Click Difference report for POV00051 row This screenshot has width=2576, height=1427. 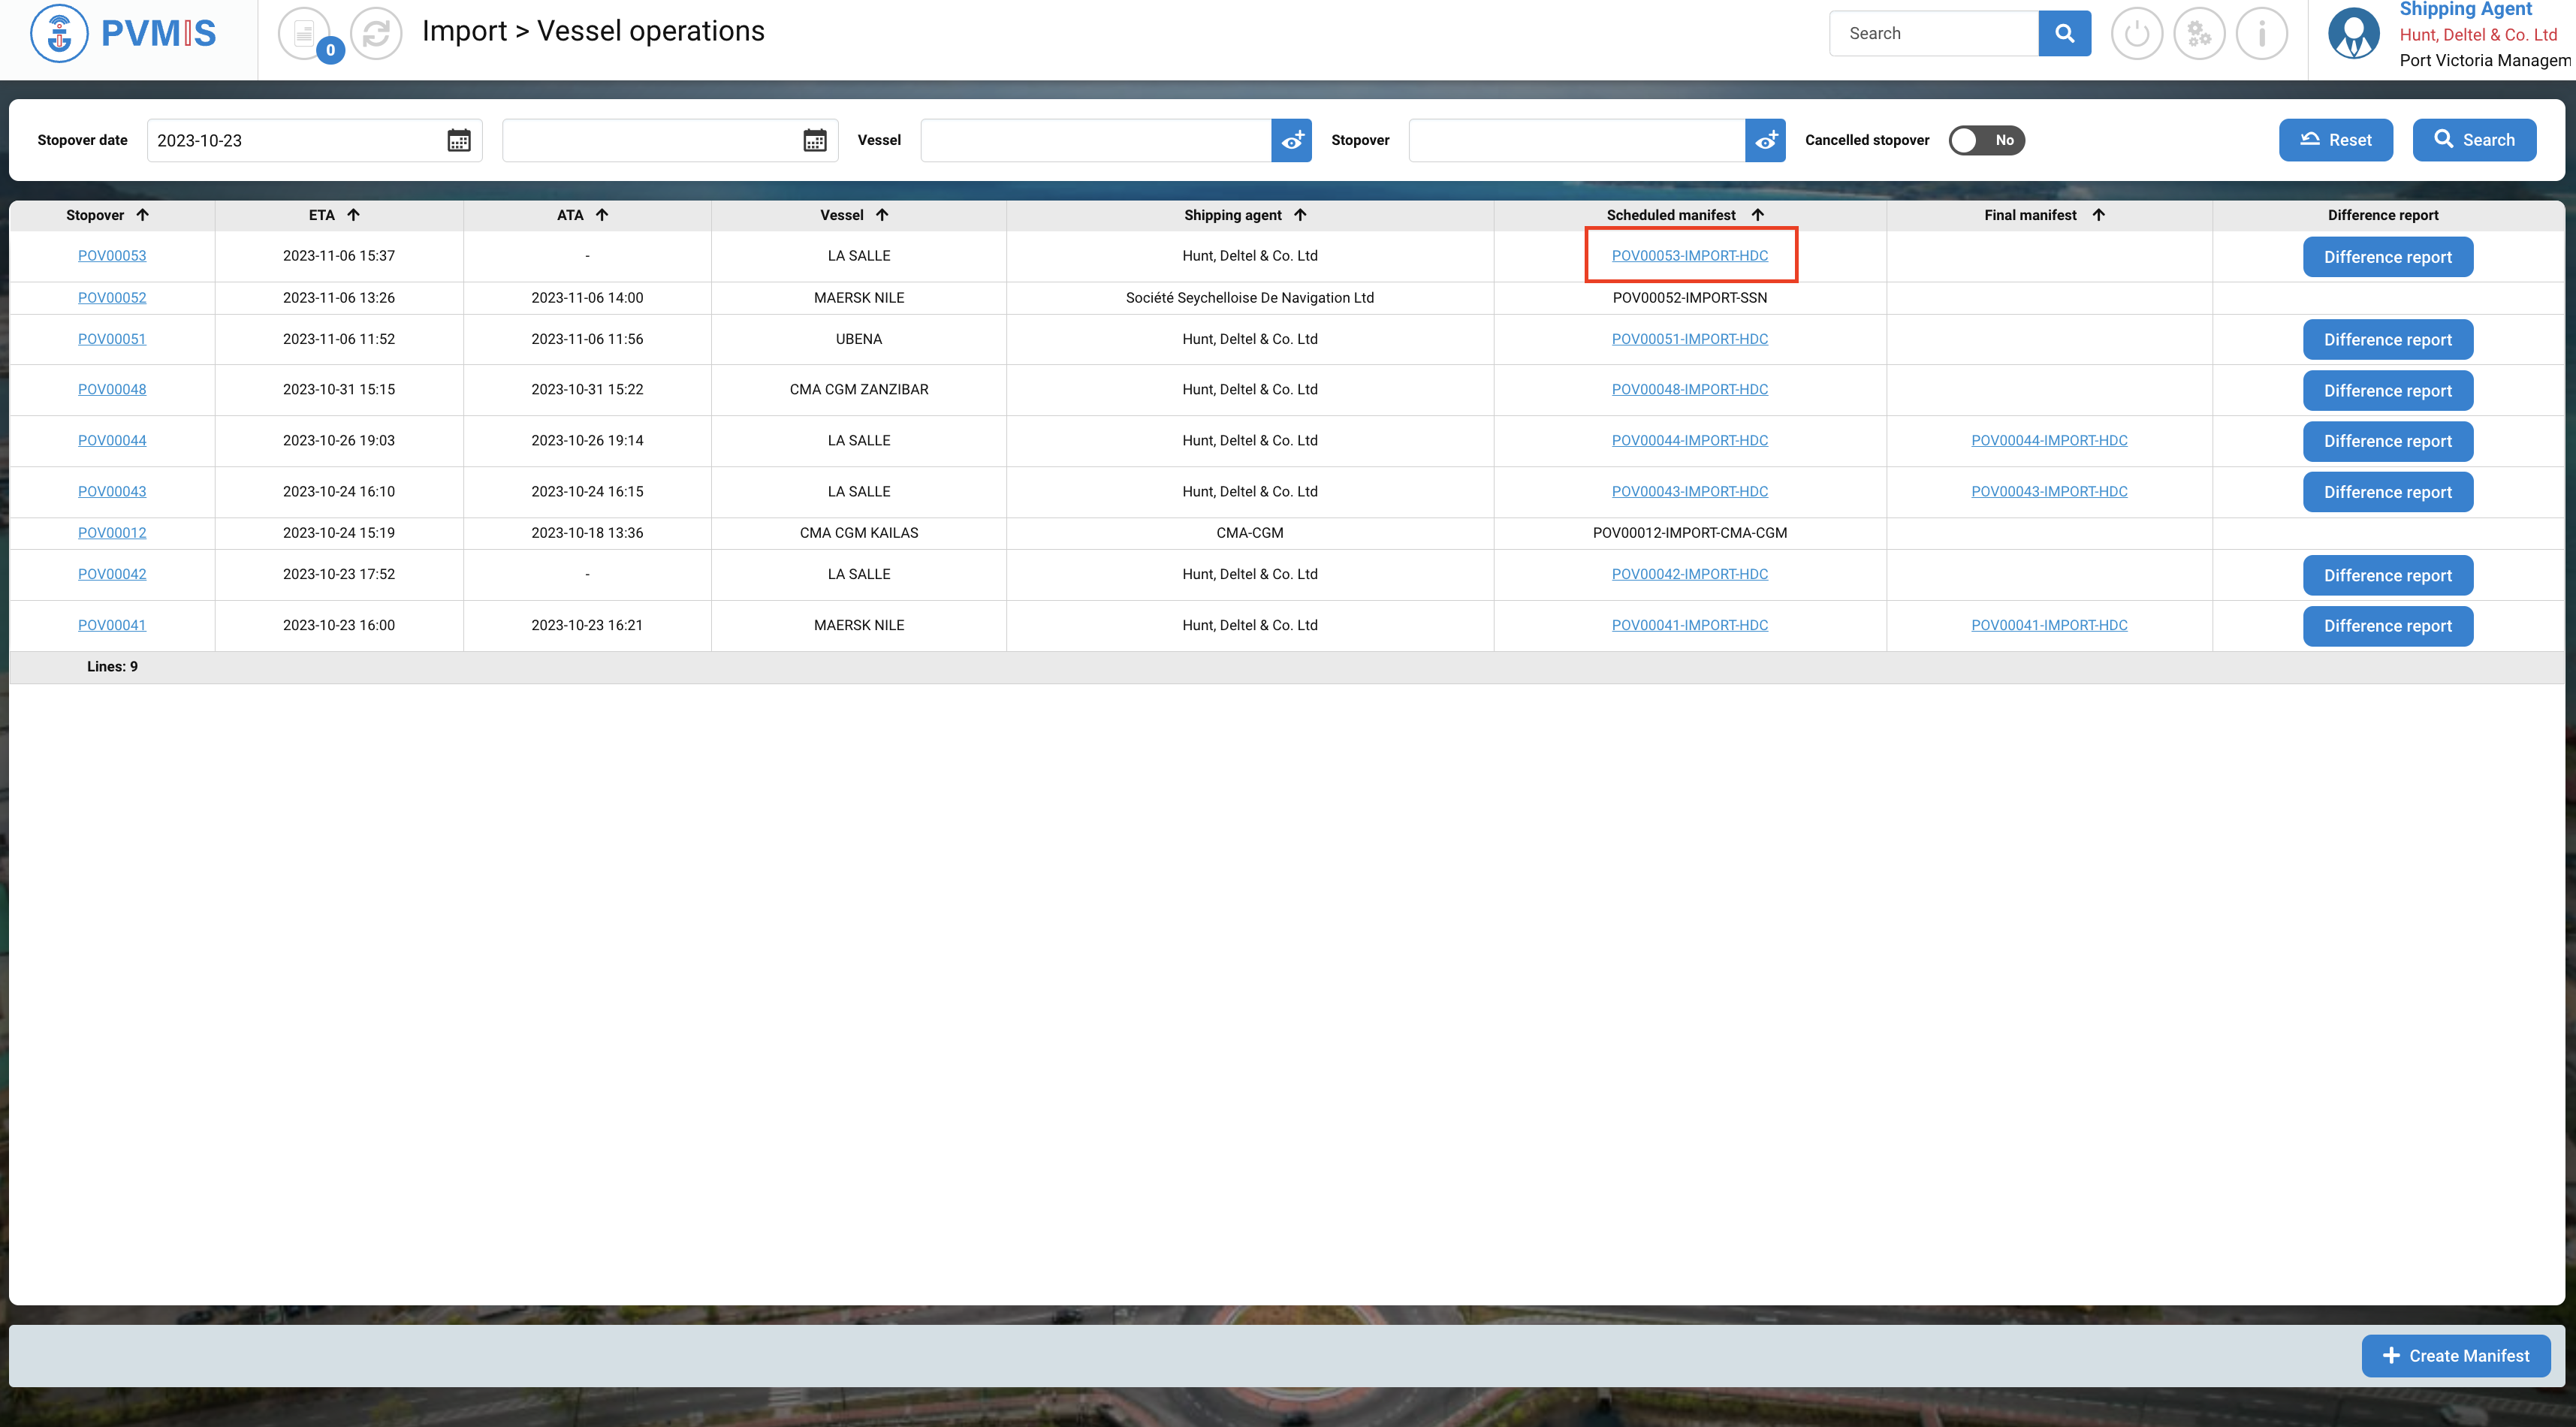coord(2387,340)
